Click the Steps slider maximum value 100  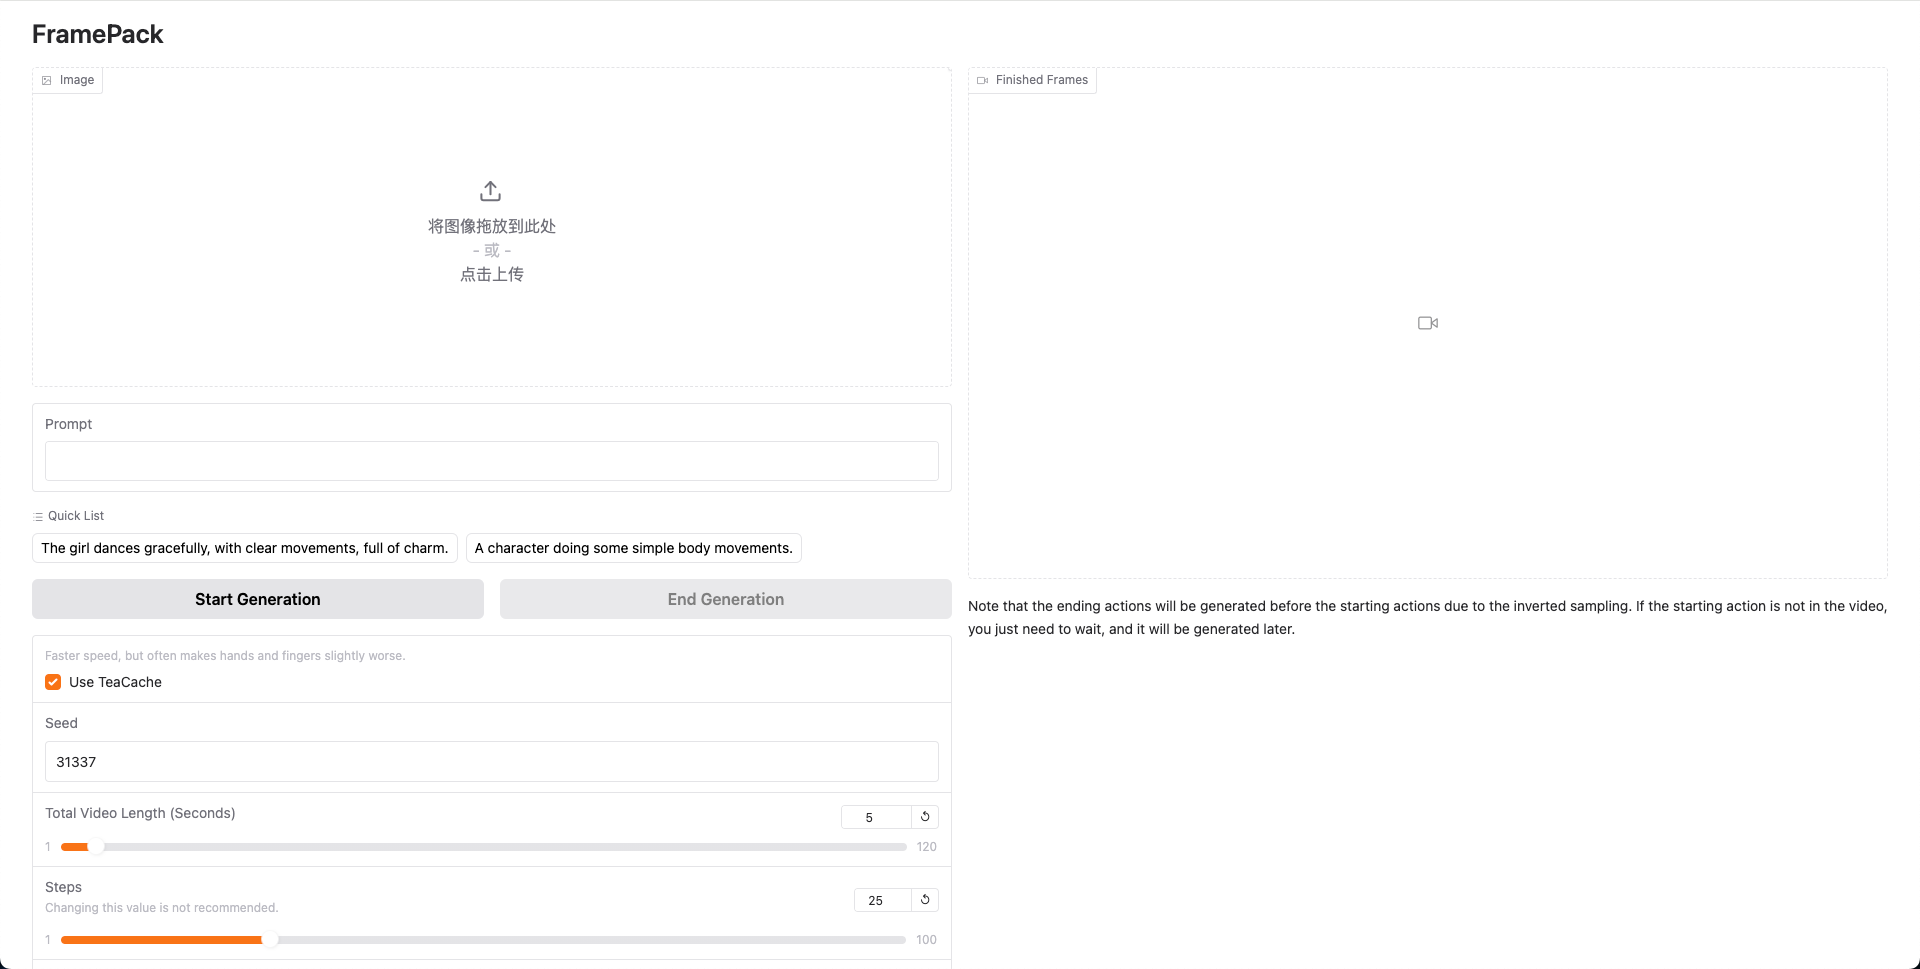(926, 940)
